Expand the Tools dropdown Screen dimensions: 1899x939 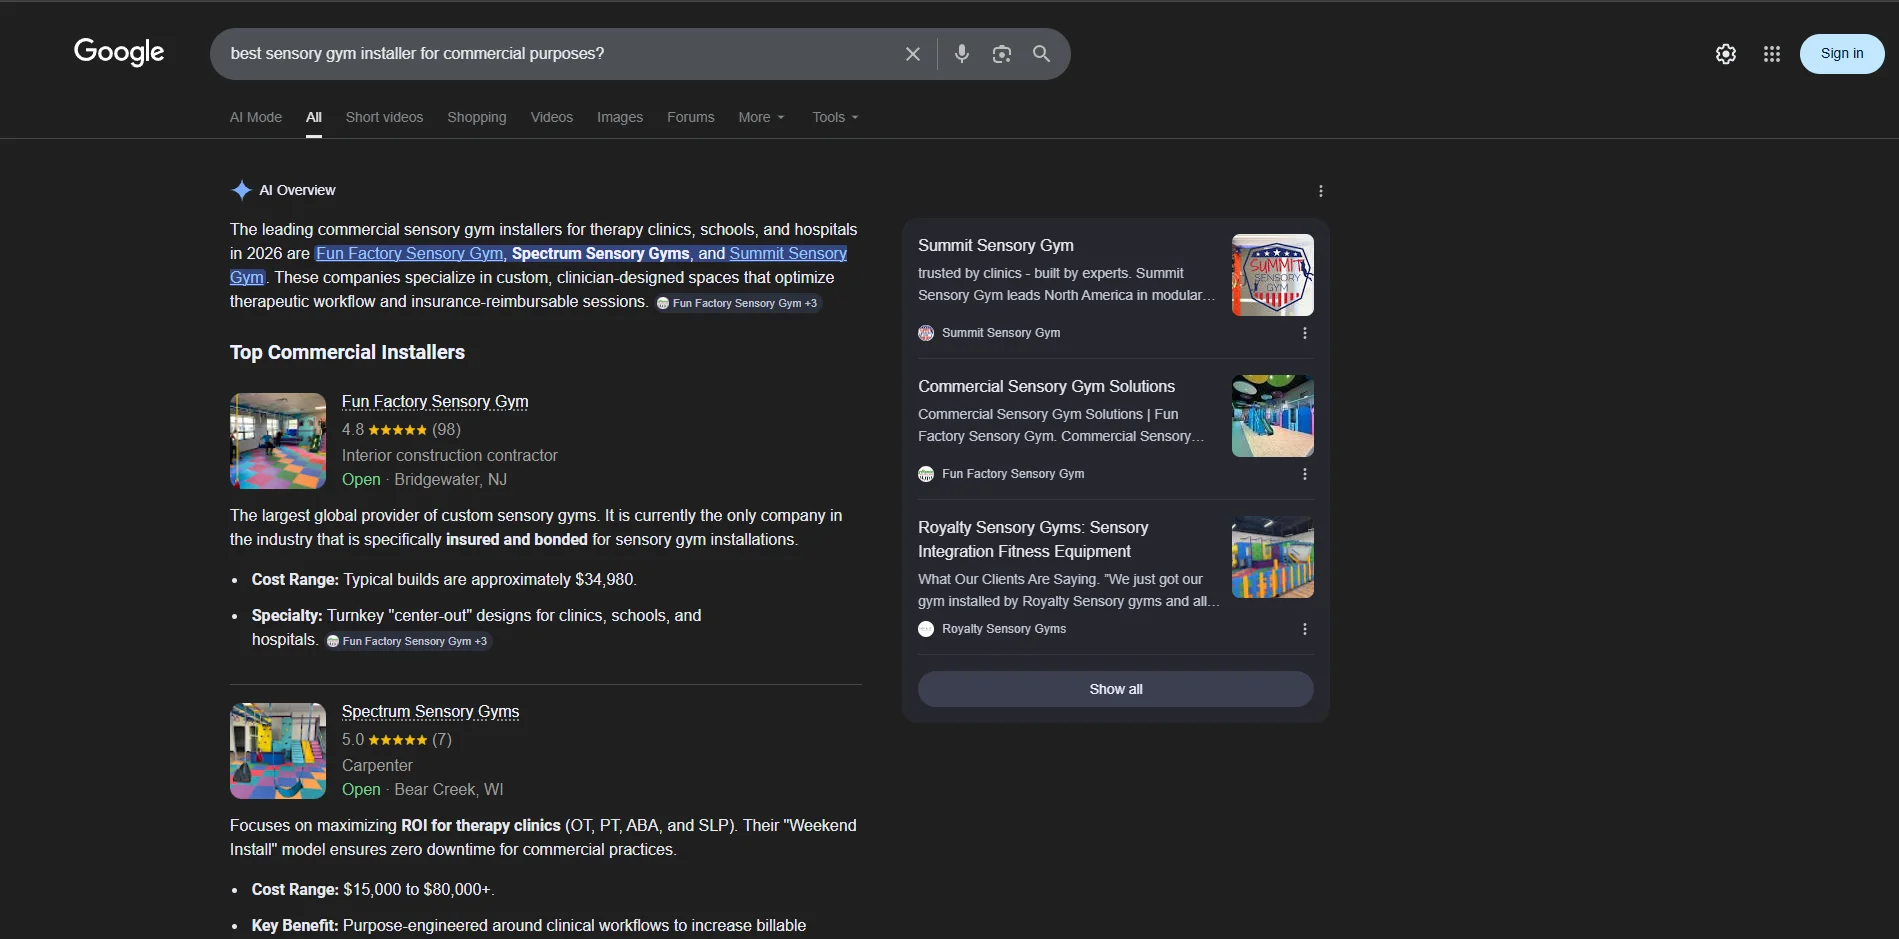835,117
